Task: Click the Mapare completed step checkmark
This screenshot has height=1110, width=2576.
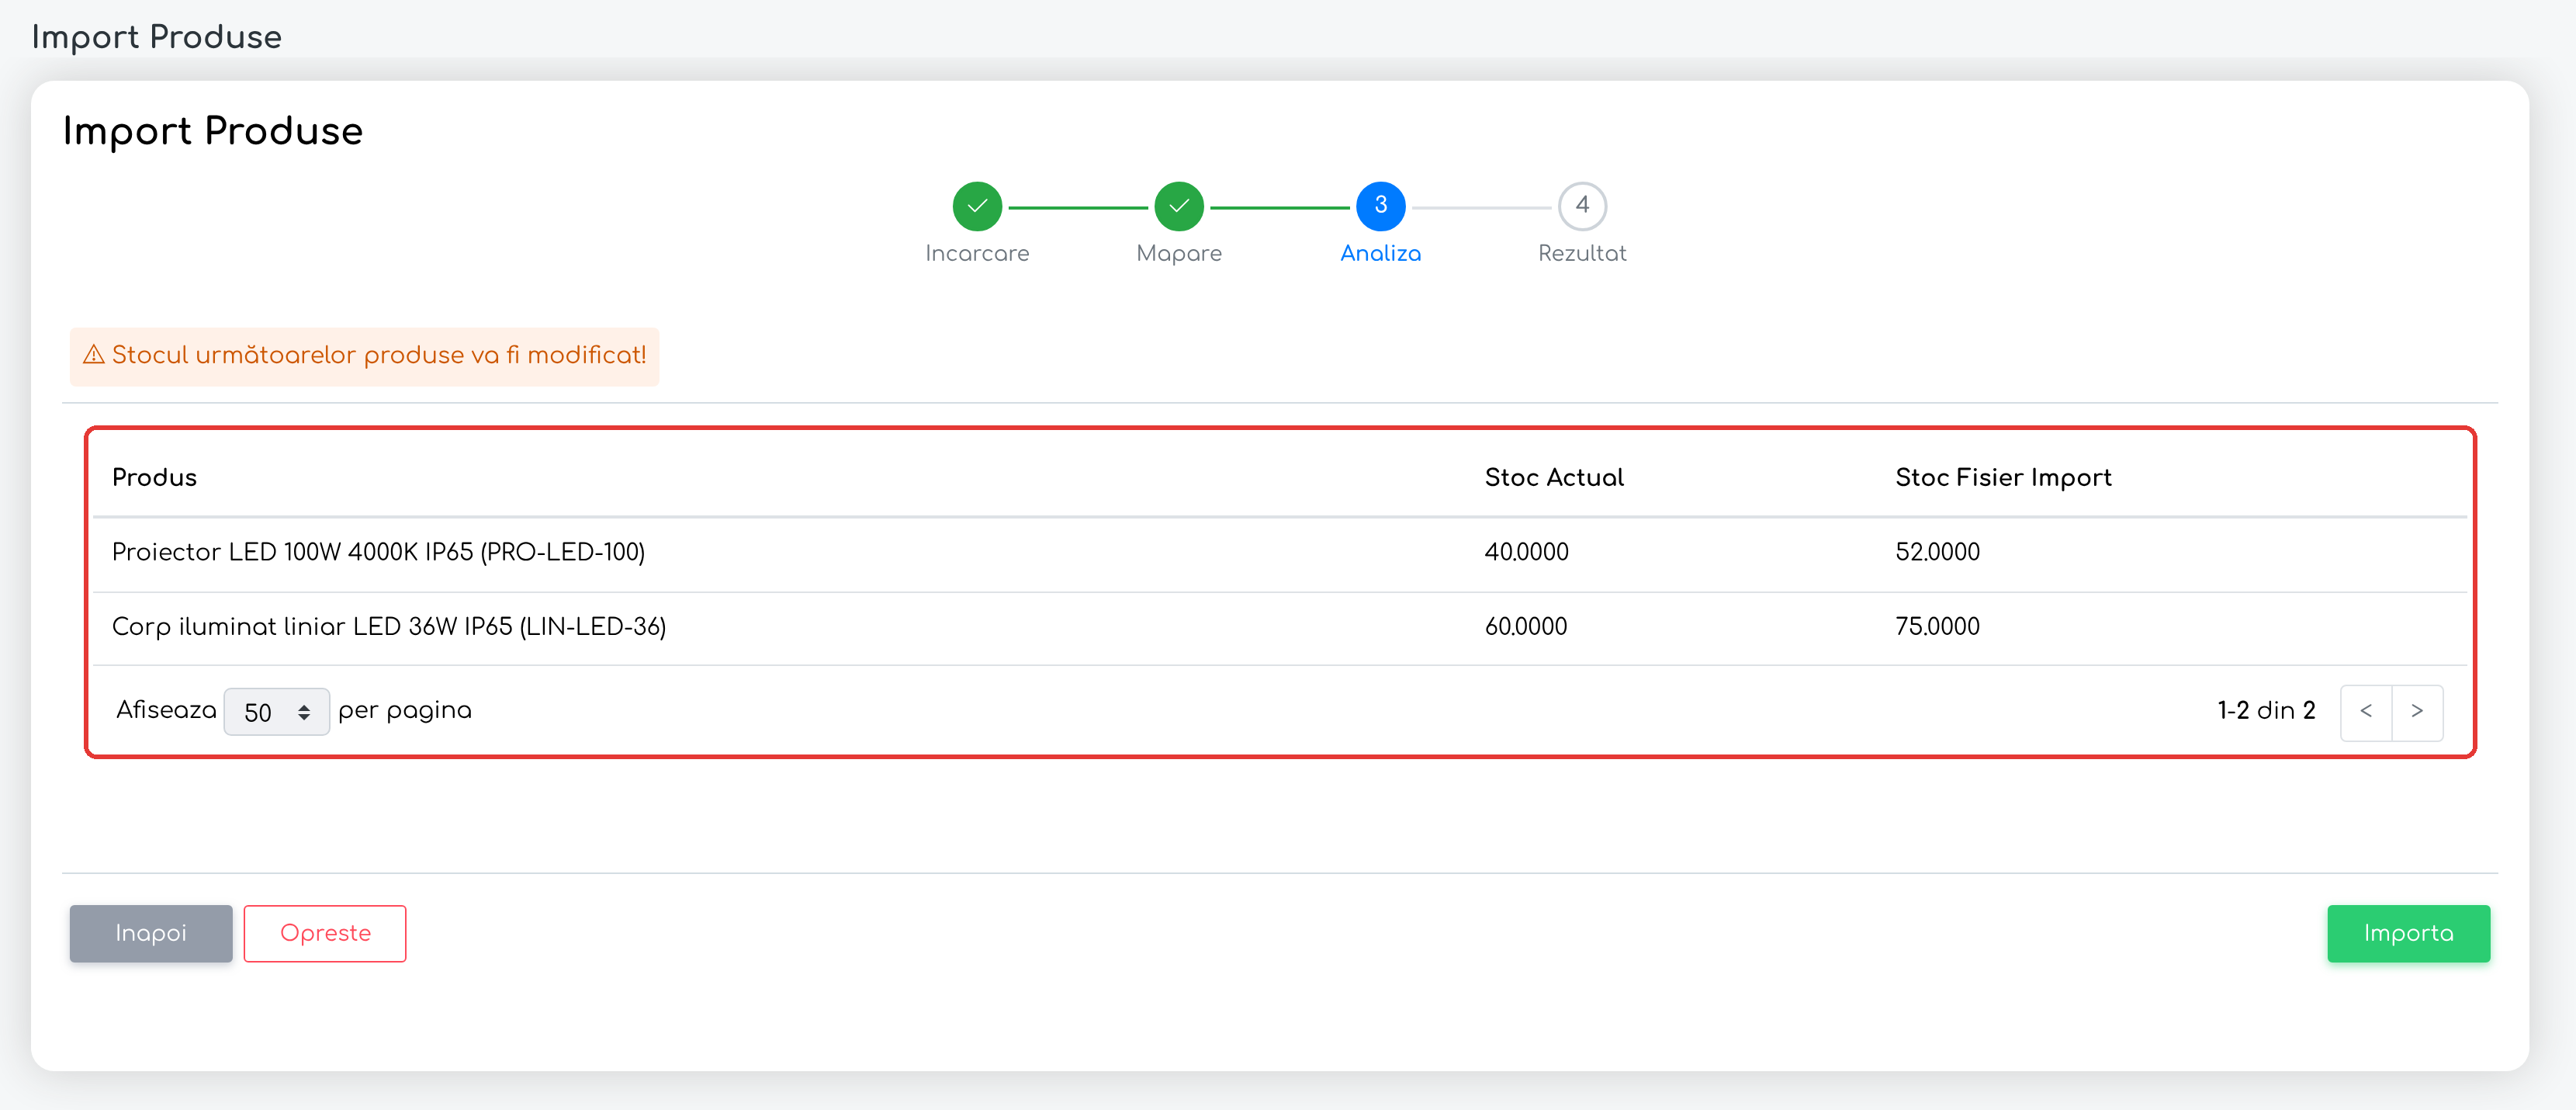Action: [x=1179, y=206]
